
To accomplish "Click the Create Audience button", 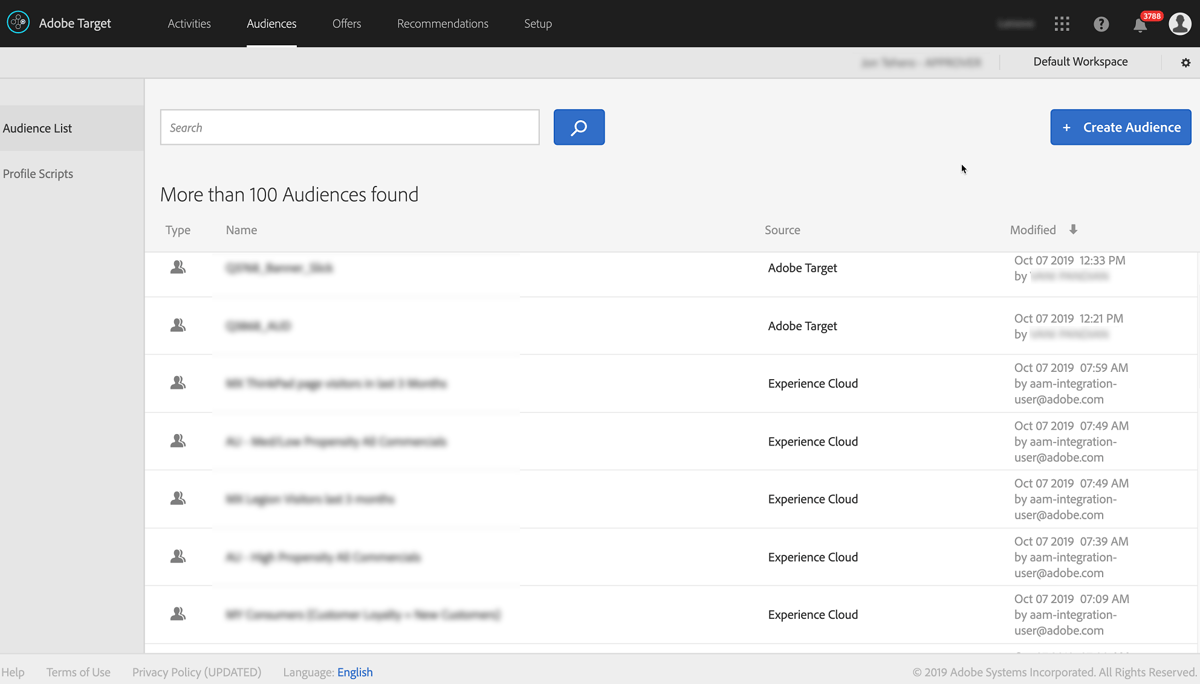I will pos(1120,127).
